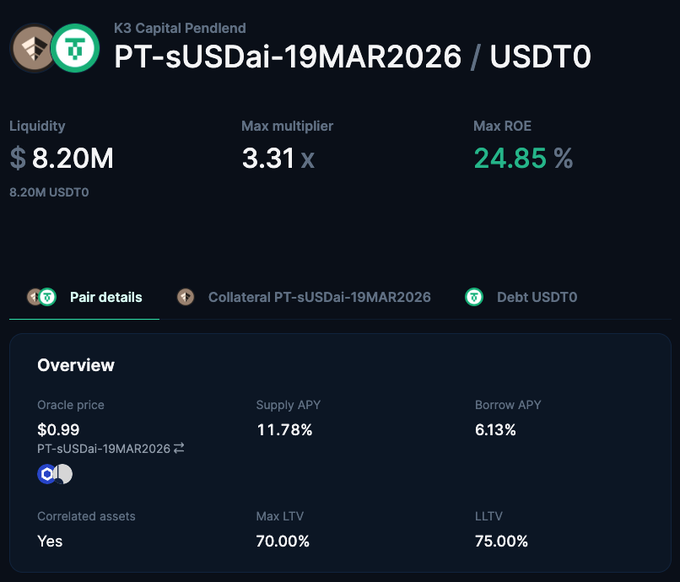
Task: Click the 75.00% LLTV value
Action: (x=501, y=541)
